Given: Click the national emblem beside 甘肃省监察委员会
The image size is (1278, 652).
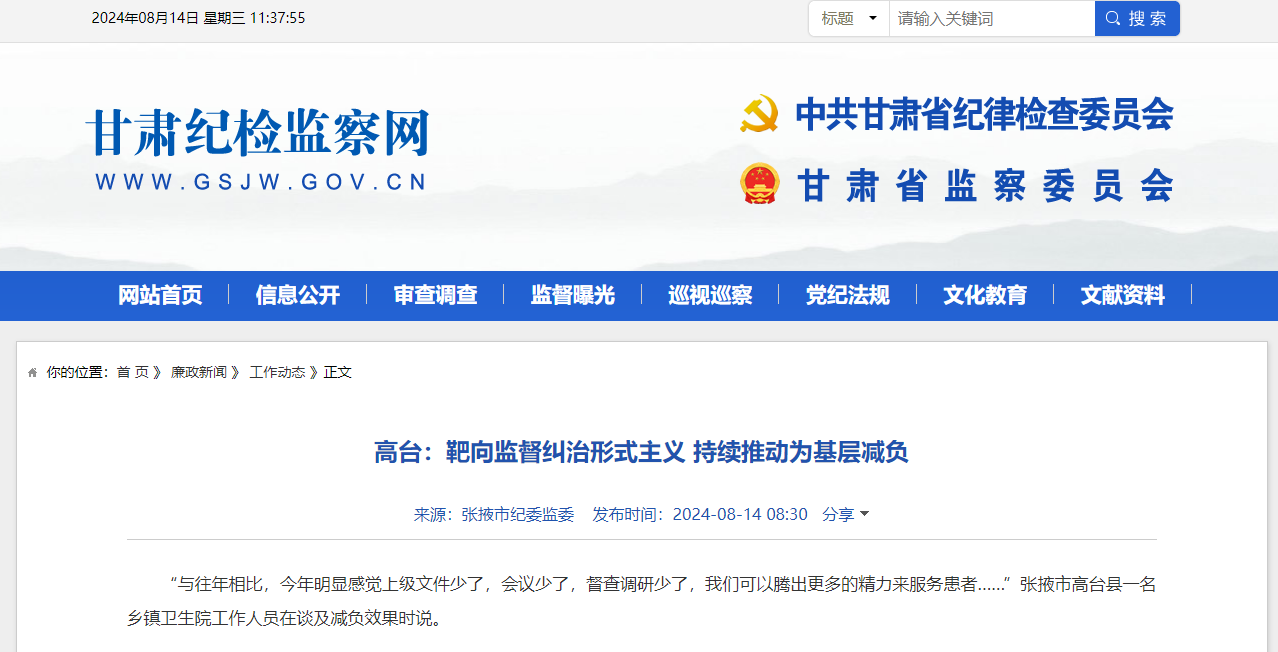Looking at the screenshot, I should pyautogui.click(x=759, y=184).
